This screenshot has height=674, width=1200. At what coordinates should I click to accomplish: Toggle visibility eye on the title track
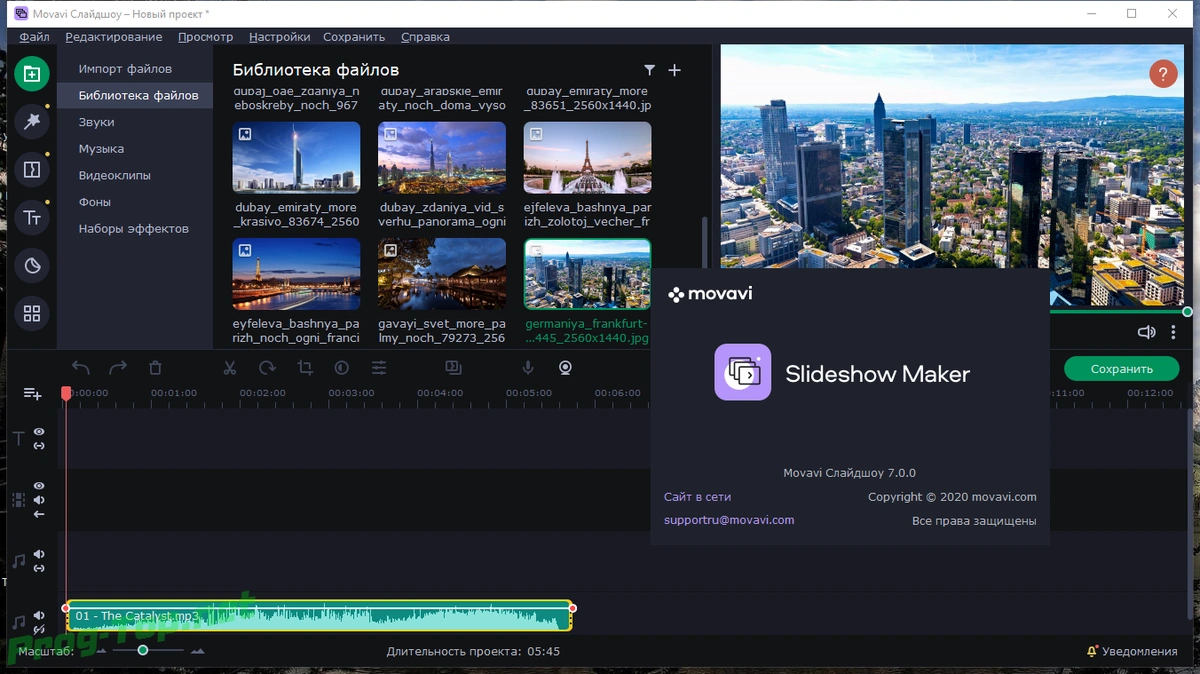point(40,431)
